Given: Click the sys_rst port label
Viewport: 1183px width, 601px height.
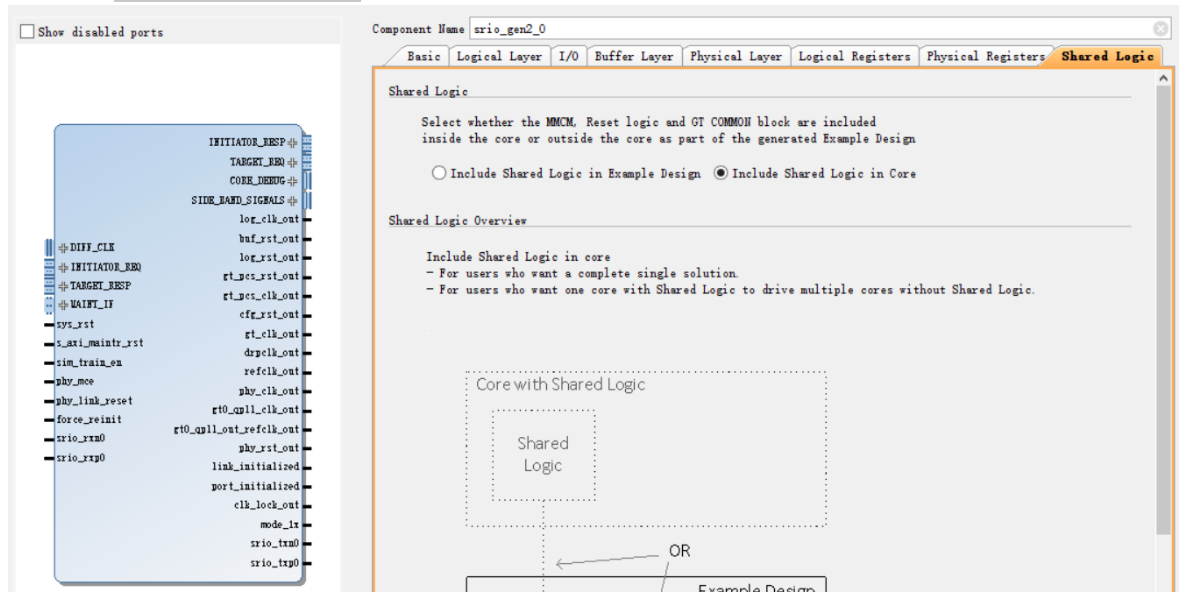Looking at the screenshot, I should coord(75,324).
